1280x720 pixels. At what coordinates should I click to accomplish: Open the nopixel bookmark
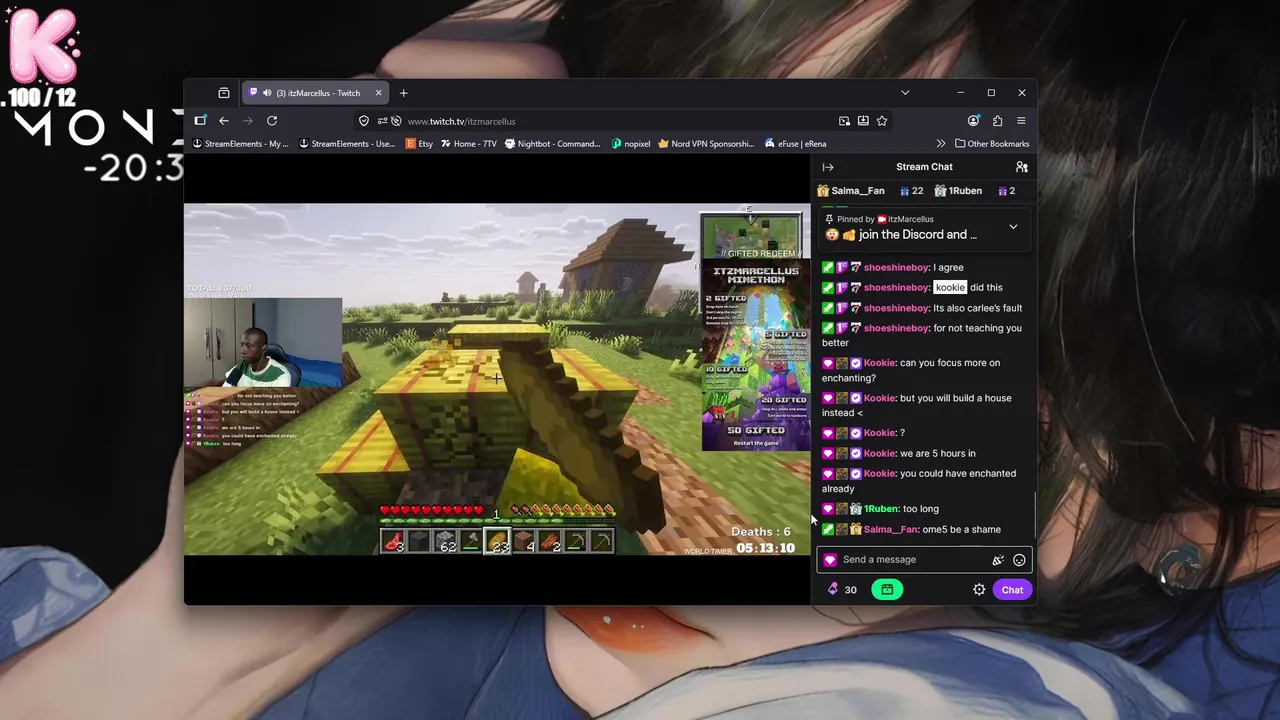[630, 144]
